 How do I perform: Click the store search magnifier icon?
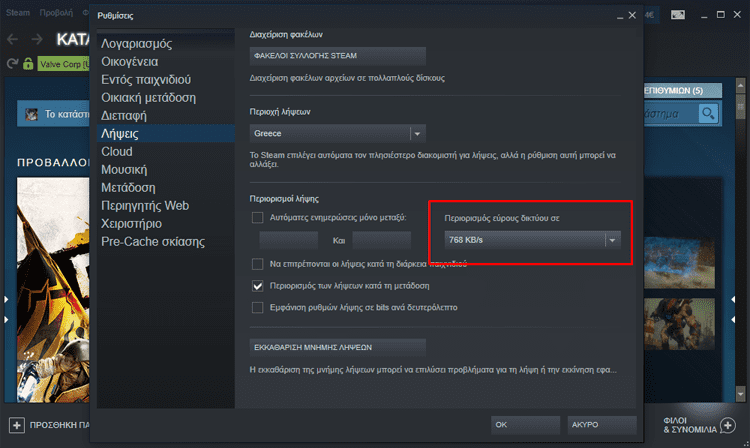tap(708, 114)
